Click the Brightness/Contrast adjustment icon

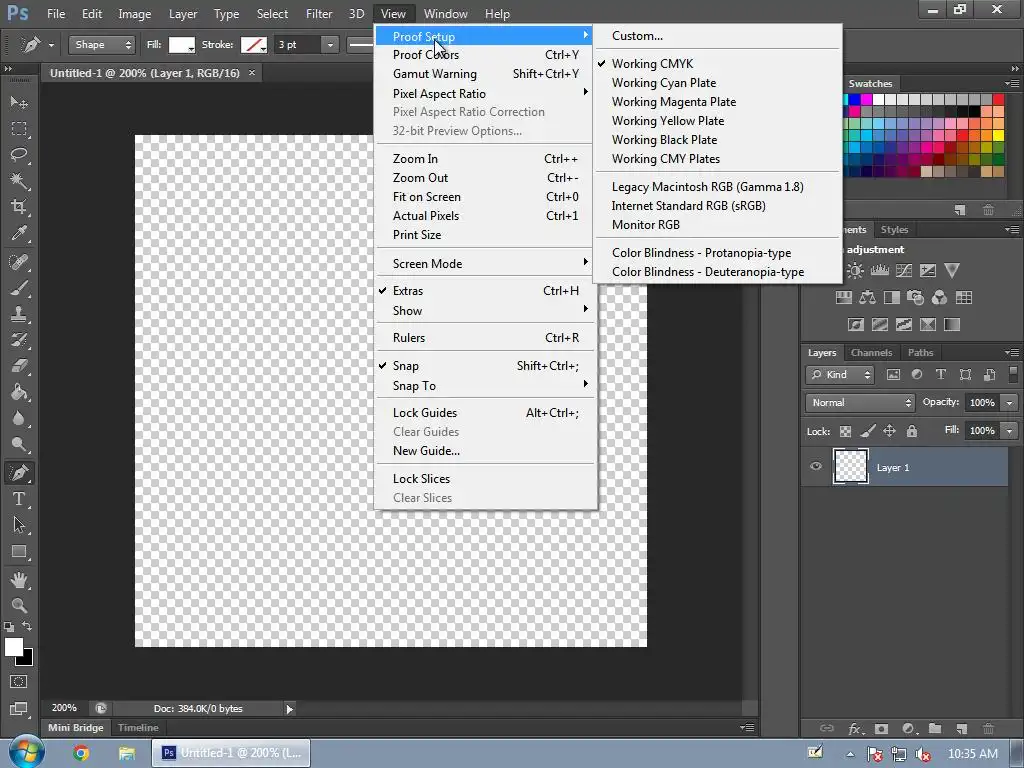(x=855, y=270)
